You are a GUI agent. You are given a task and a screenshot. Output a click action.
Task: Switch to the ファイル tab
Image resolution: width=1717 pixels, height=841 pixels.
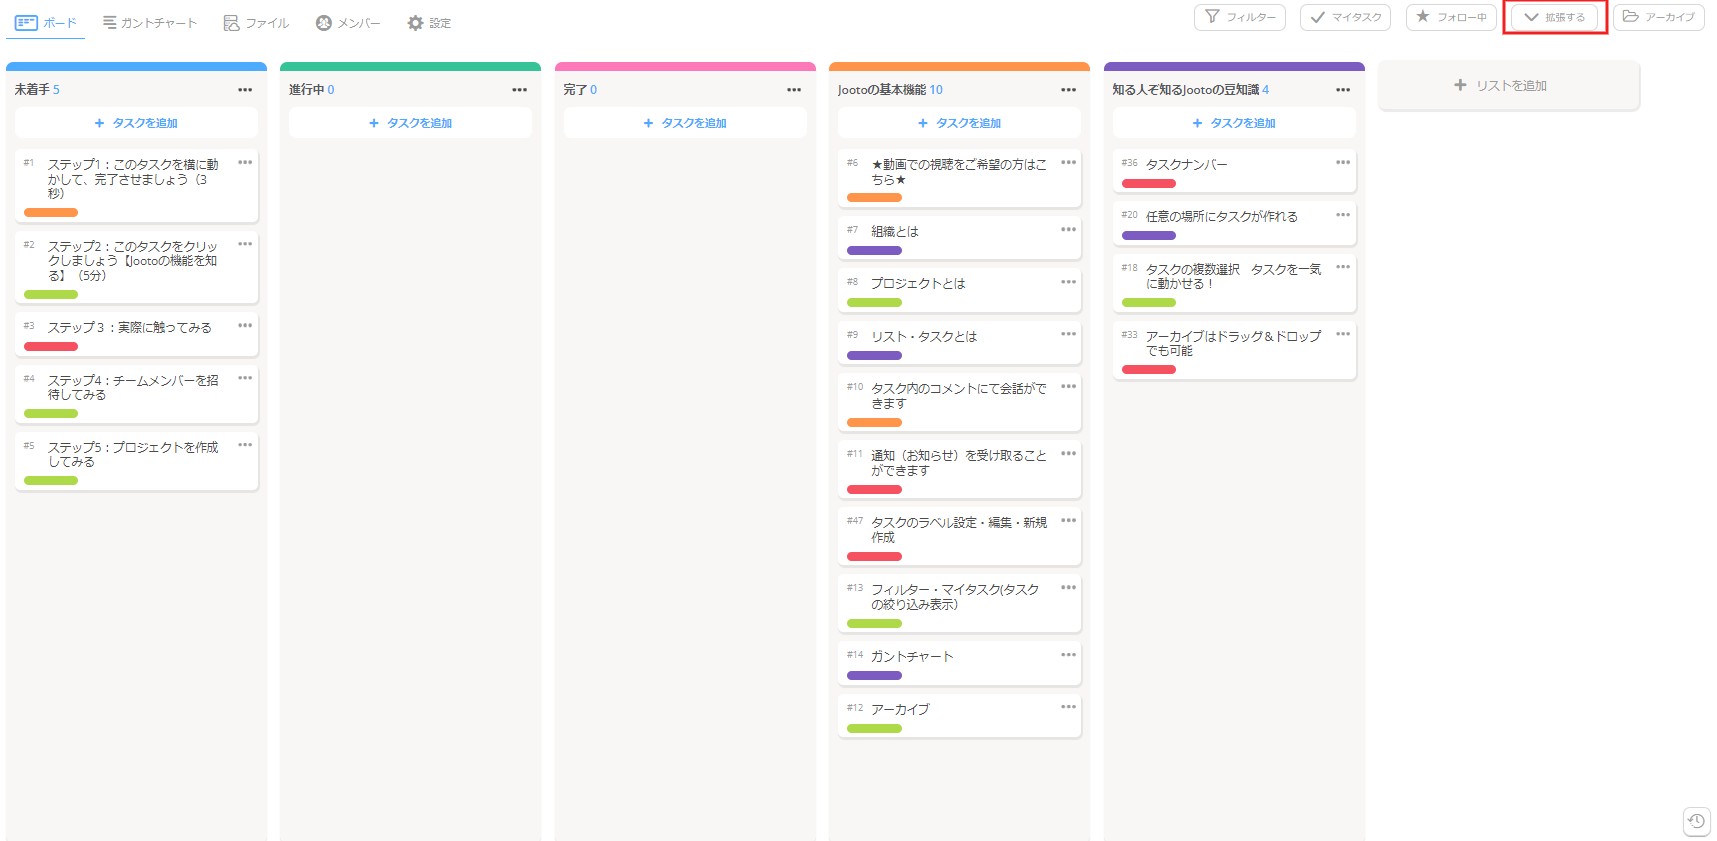coord(256,22)
